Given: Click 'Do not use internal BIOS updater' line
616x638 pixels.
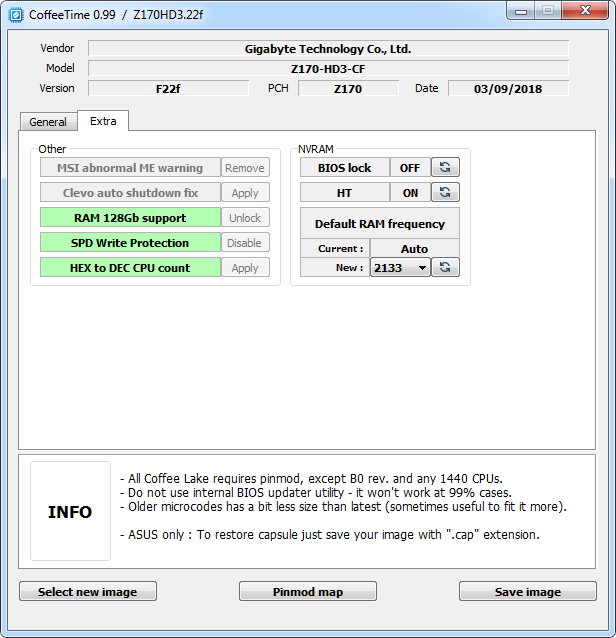Looking at the screenshot, I should coord(316,492).
